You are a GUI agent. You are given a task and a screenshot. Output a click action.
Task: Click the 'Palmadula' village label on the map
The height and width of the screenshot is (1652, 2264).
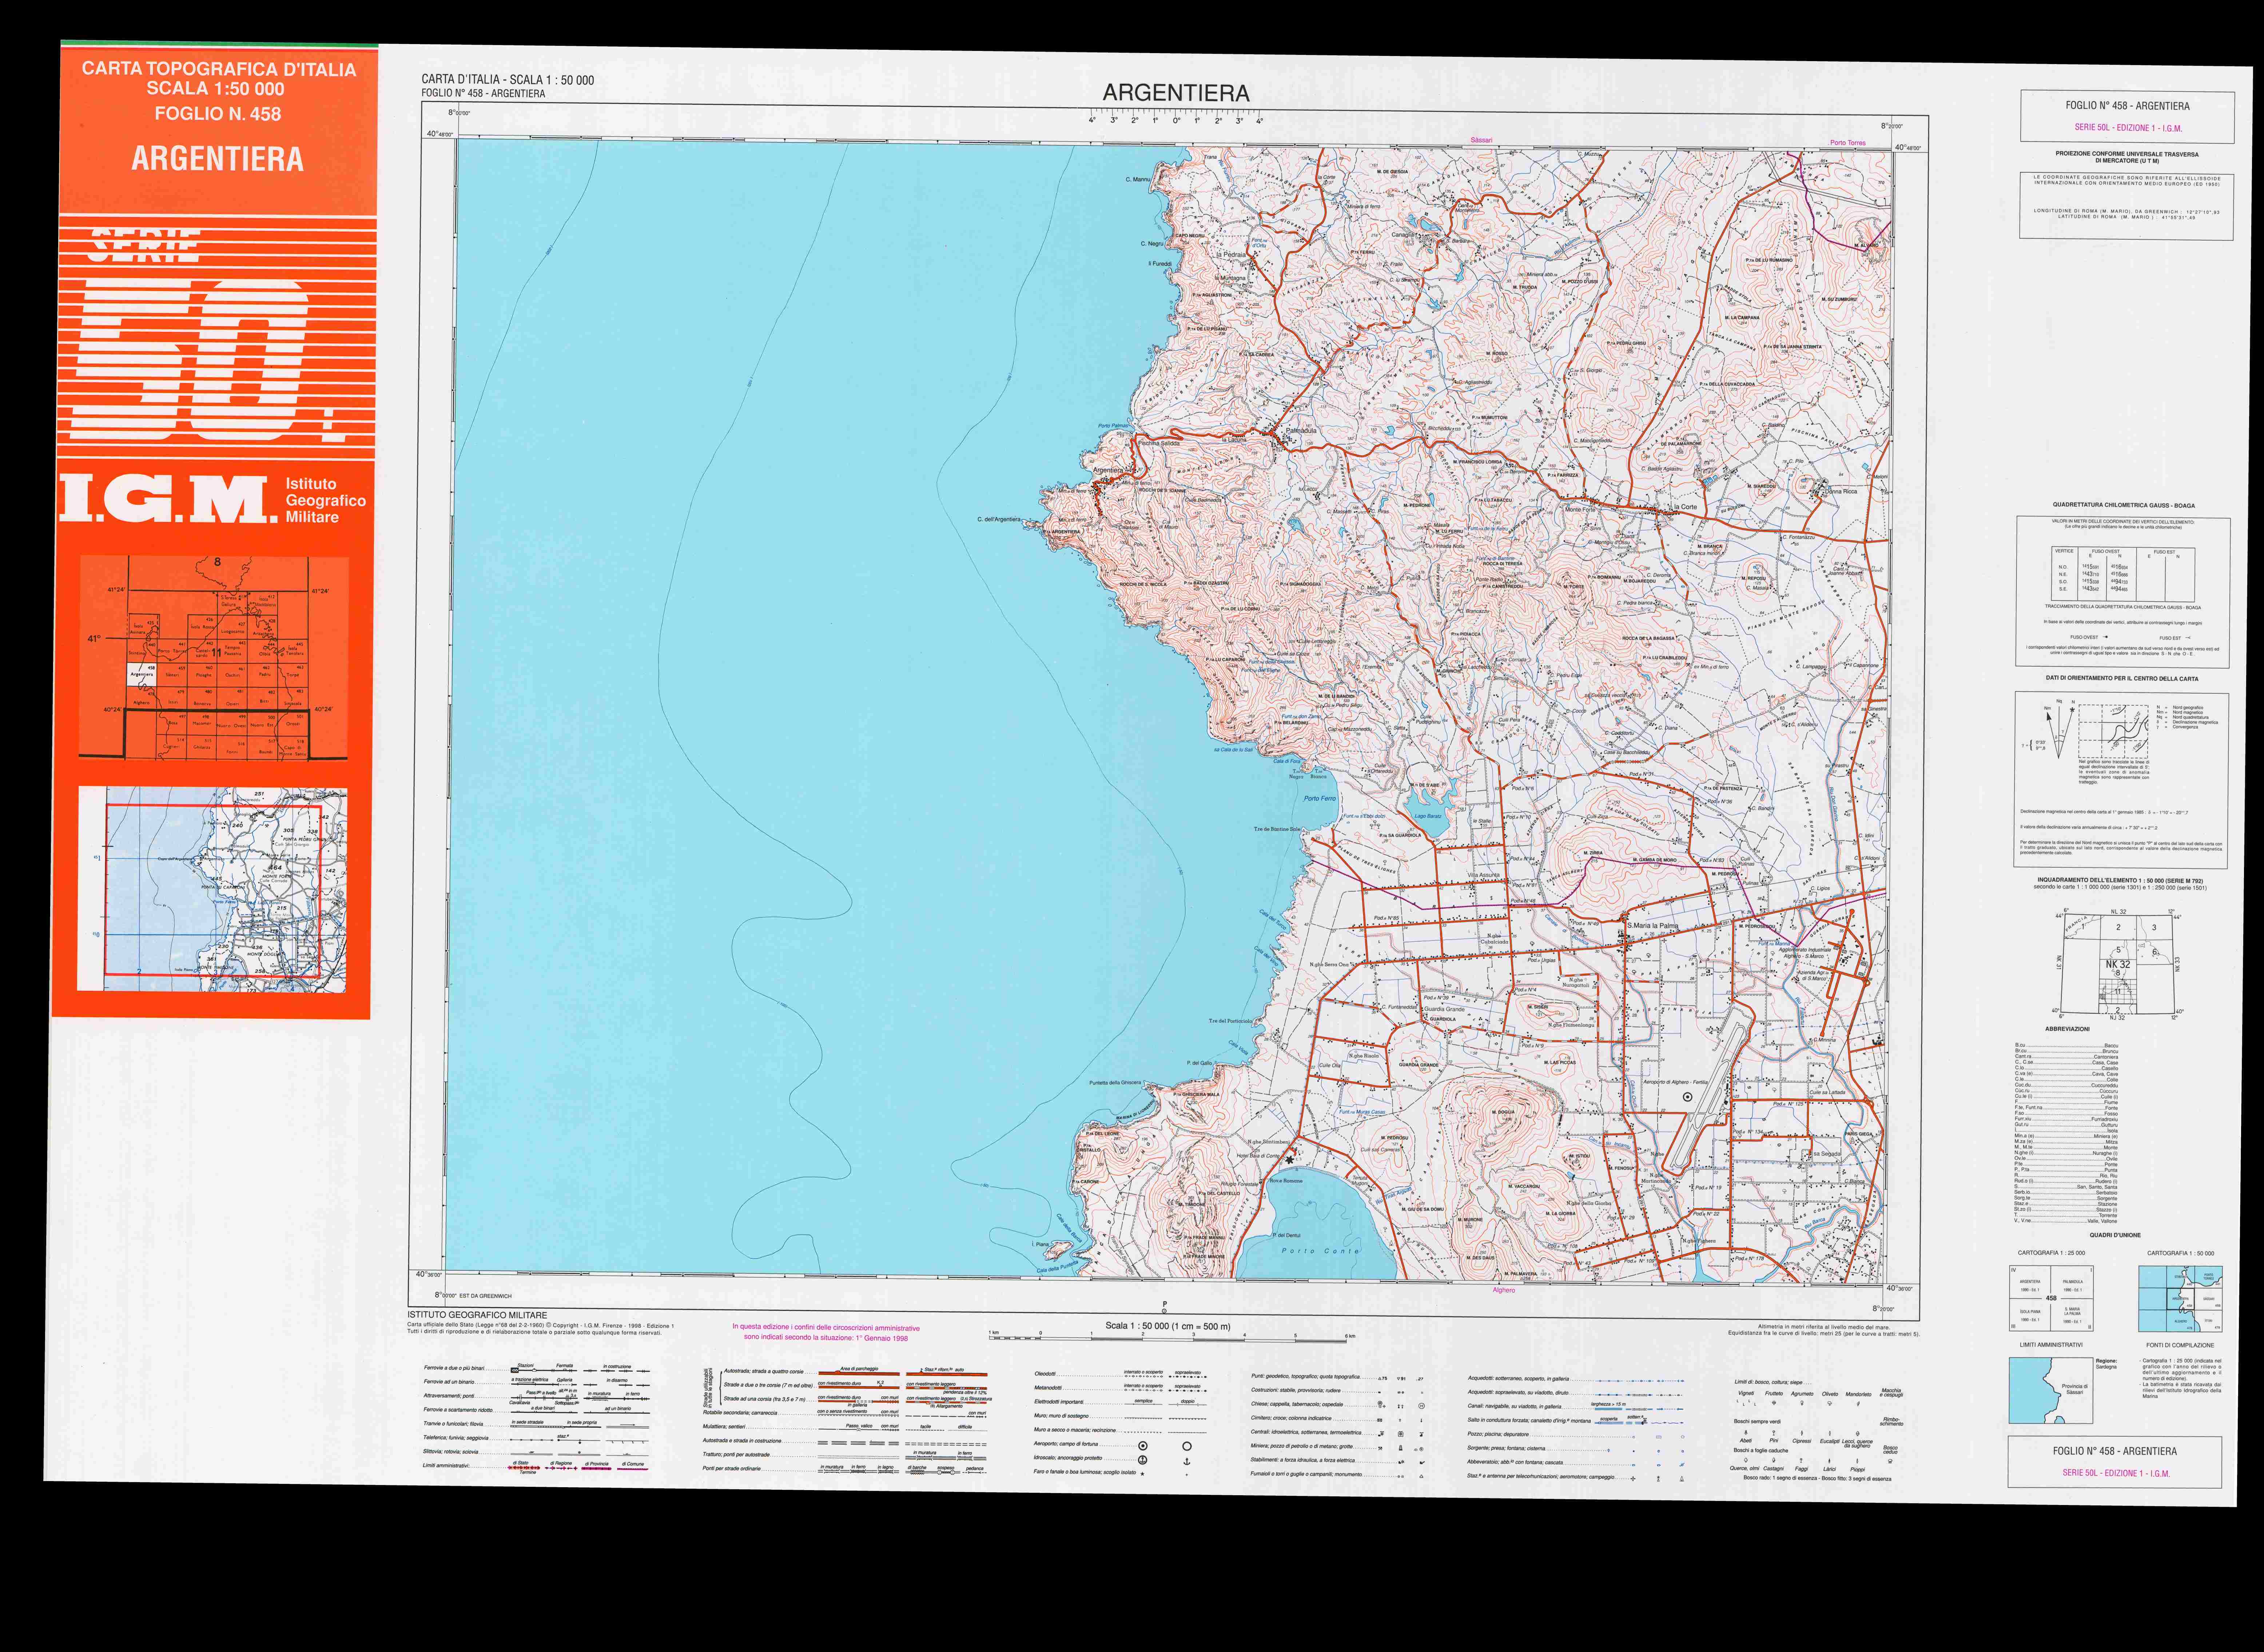point(1301,431)
